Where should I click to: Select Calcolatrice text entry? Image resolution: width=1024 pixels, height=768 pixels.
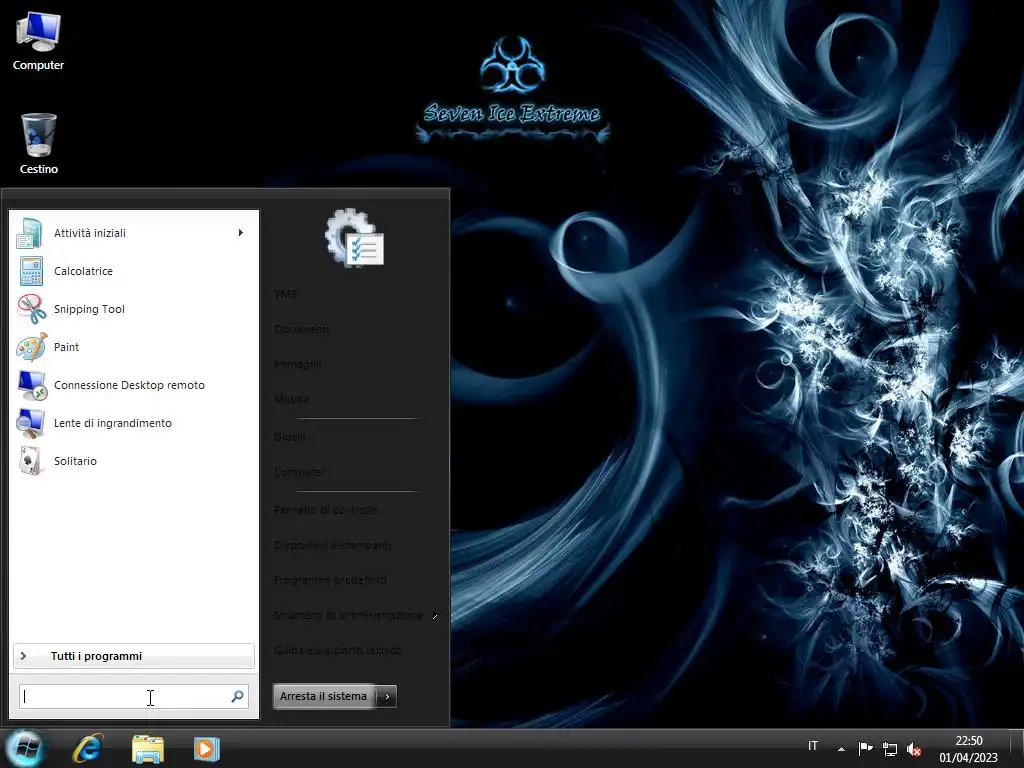tap(83, 271)
